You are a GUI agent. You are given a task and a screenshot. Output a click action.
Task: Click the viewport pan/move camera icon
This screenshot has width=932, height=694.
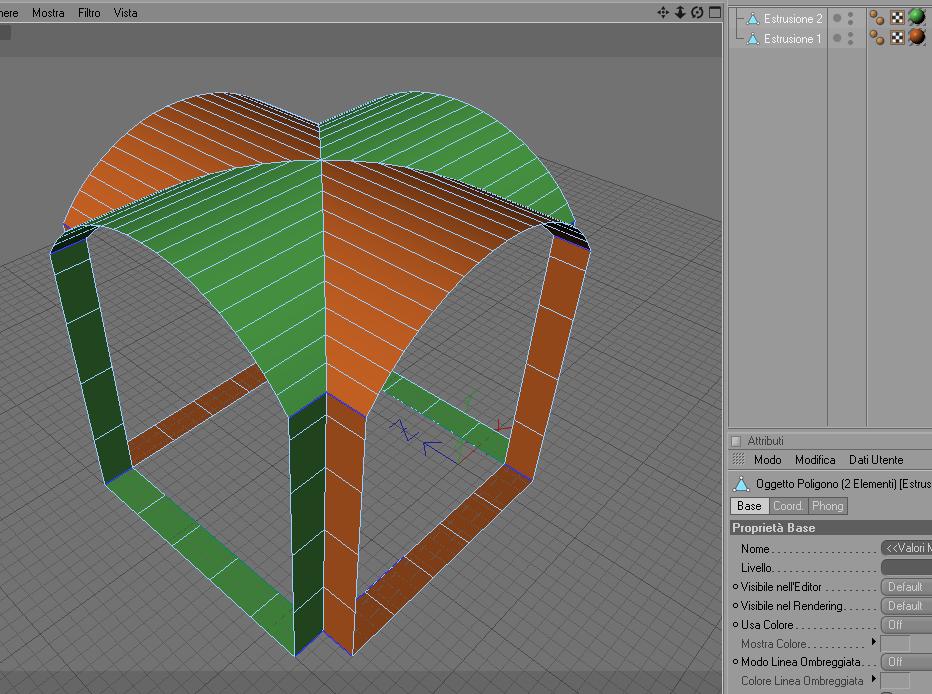click(x=663, y=12)
